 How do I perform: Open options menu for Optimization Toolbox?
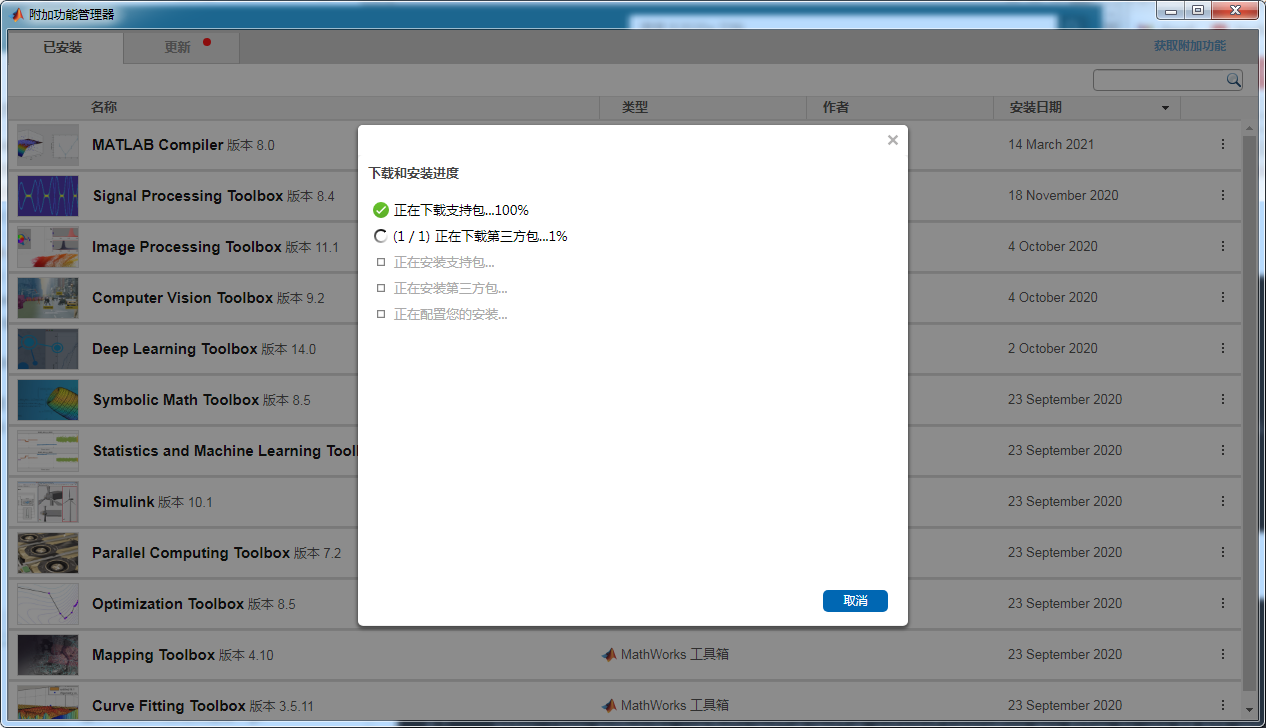[x=1222, y=603]
